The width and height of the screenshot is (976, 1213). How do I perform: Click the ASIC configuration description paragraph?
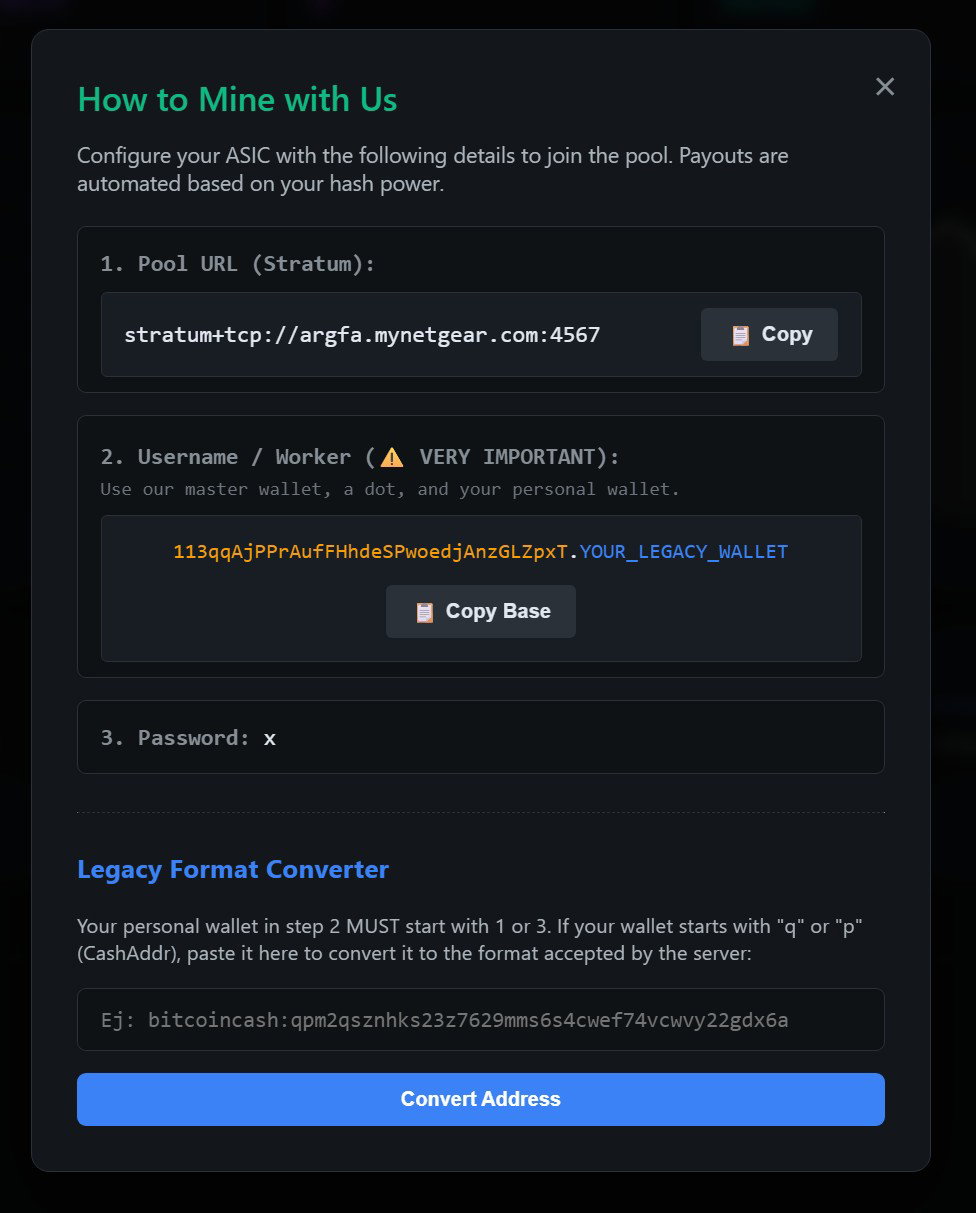point(433,170)
